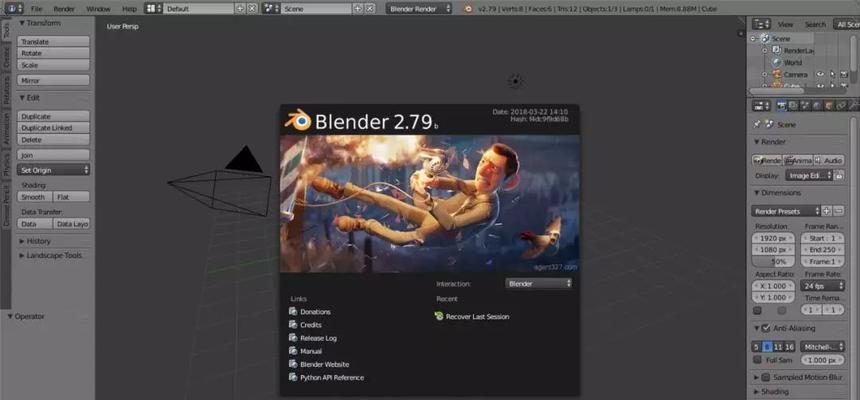Toggle Camera selectability cursor in outliner
This screenshot has width=860, height=400.
833,74
